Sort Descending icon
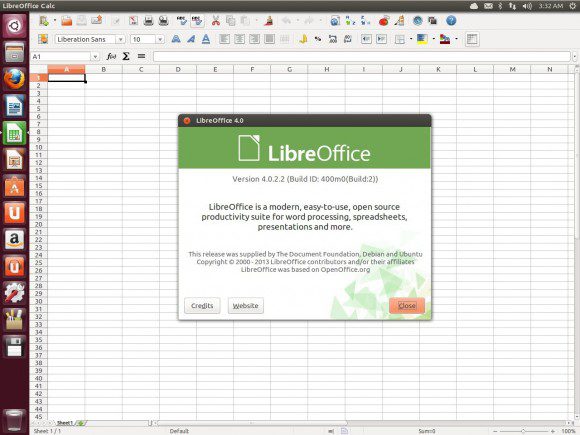The width and height of the screenshot is (580, 435). point(365,21)
